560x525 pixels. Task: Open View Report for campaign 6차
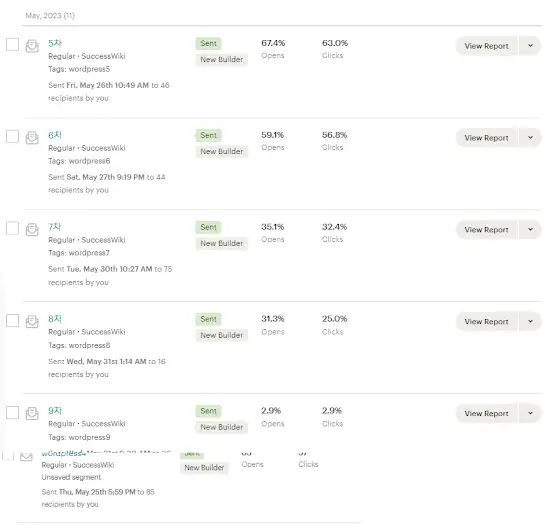click(x=486, y=138)
